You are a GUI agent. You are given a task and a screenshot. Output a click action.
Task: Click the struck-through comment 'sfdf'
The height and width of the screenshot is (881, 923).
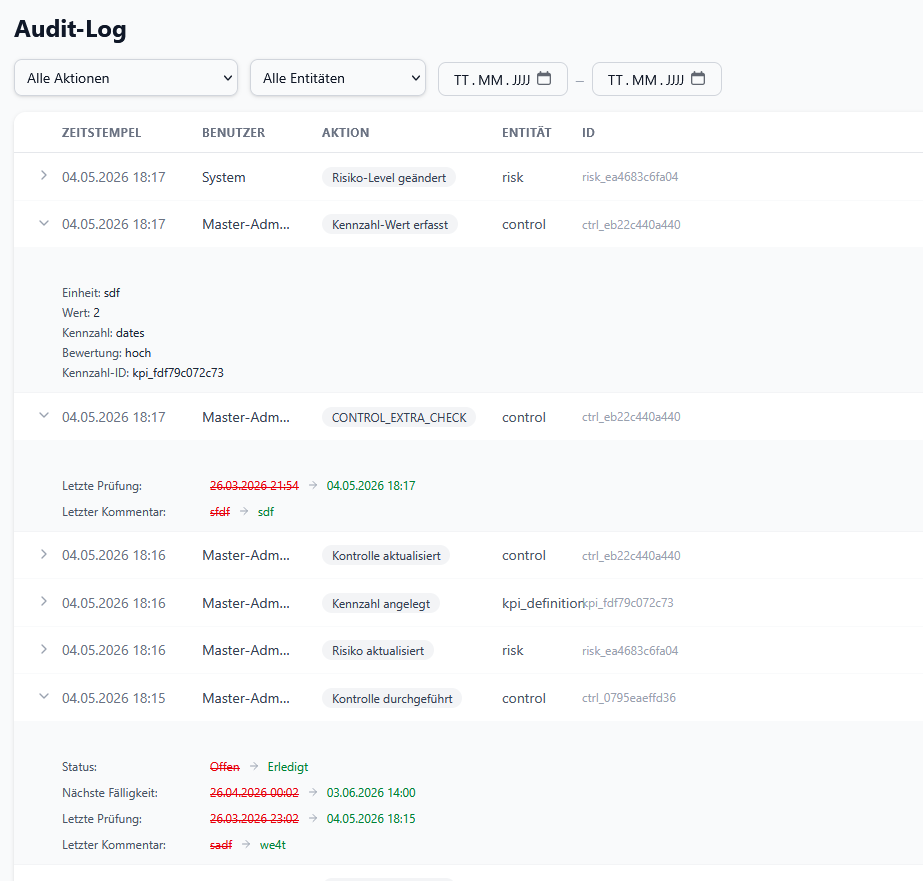(220, 511)
